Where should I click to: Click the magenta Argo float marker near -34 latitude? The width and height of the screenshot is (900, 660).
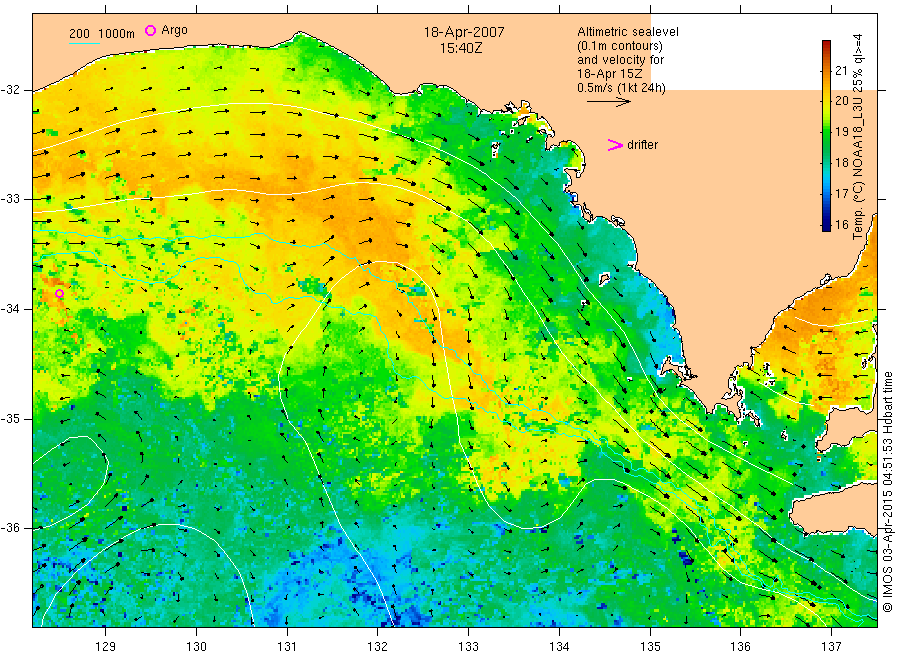click(59, 294)
